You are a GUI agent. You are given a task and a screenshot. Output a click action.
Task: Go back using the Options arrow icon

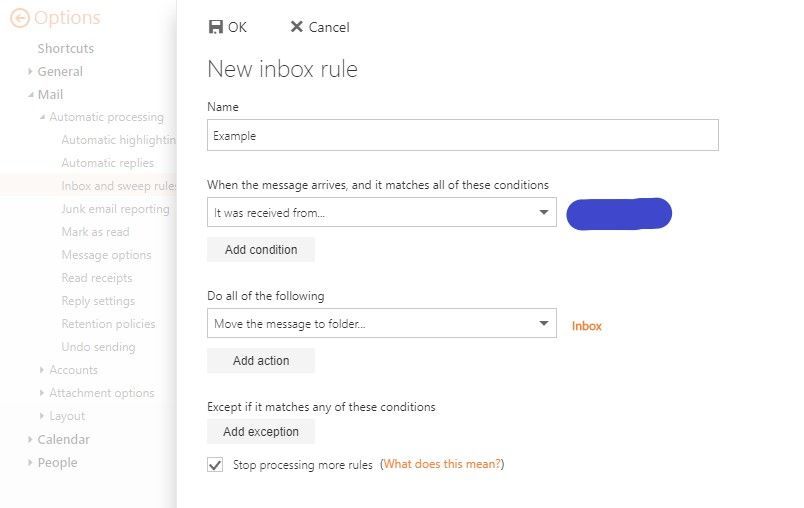(19, 18)
